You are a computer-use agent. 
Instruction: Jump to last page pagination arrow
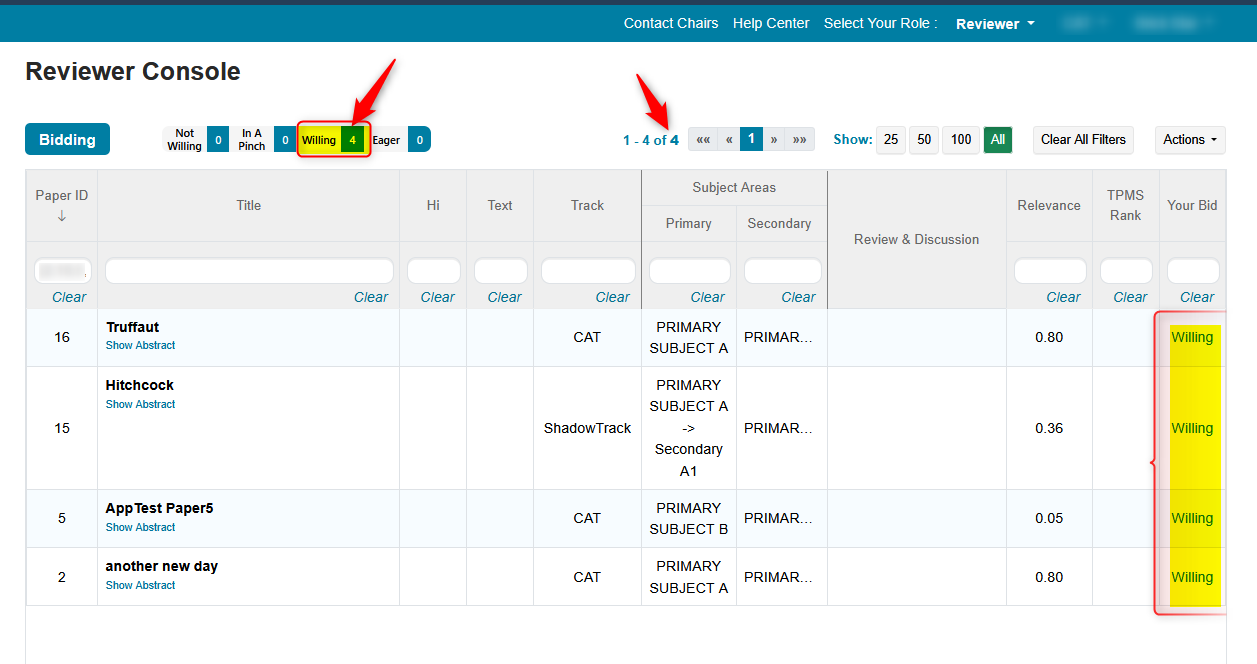800,140
